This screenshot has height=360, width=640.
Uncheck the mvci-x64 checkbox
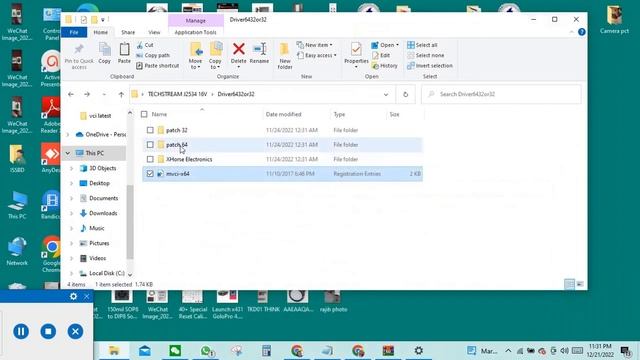[x=150, y=174]
